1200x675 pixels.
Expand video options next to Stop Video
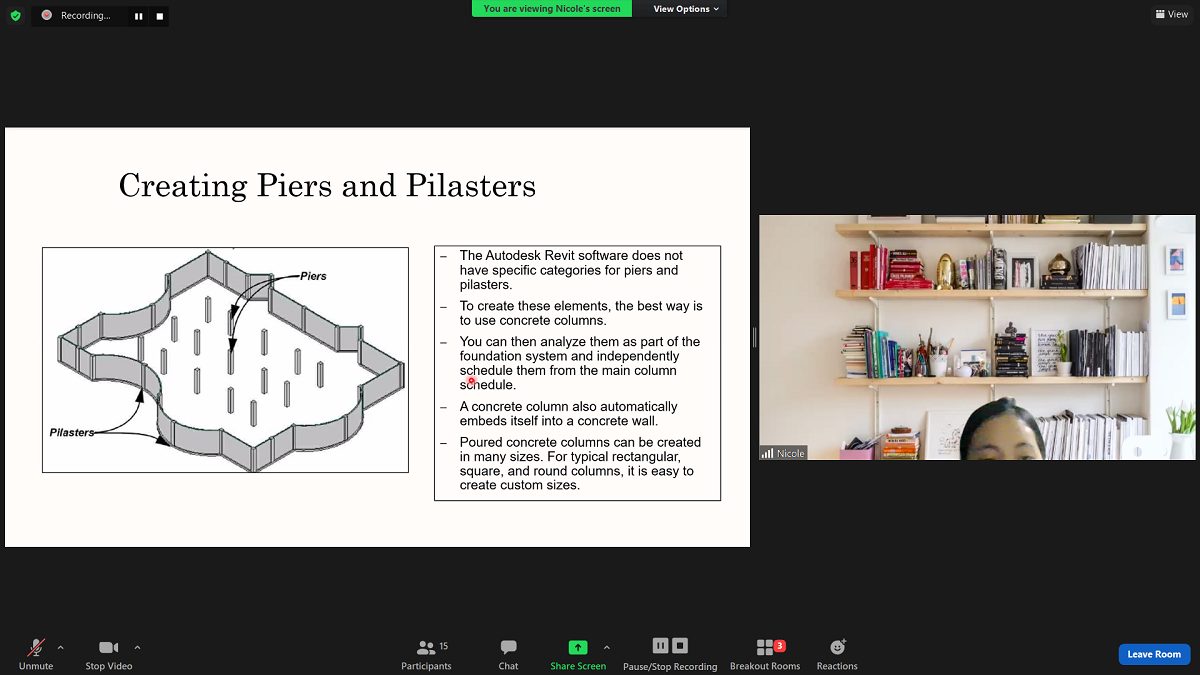point(137,647)
